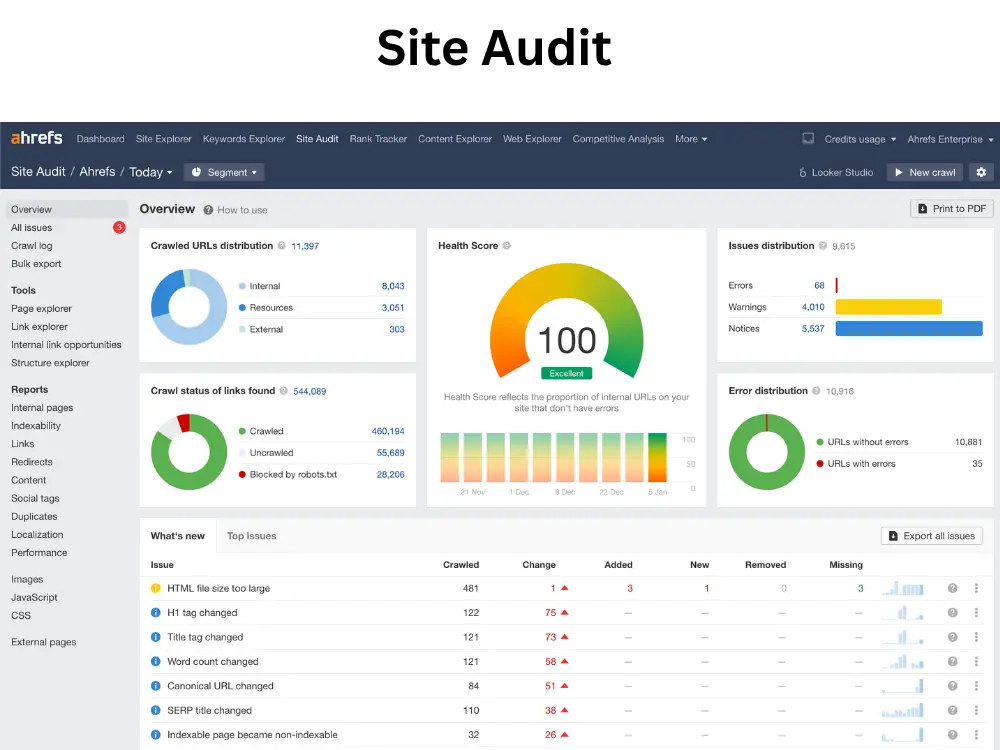Click Export all issues button
Image resolution: width=1000 pixels, height=750 pixels.
(x=931, y=536)
